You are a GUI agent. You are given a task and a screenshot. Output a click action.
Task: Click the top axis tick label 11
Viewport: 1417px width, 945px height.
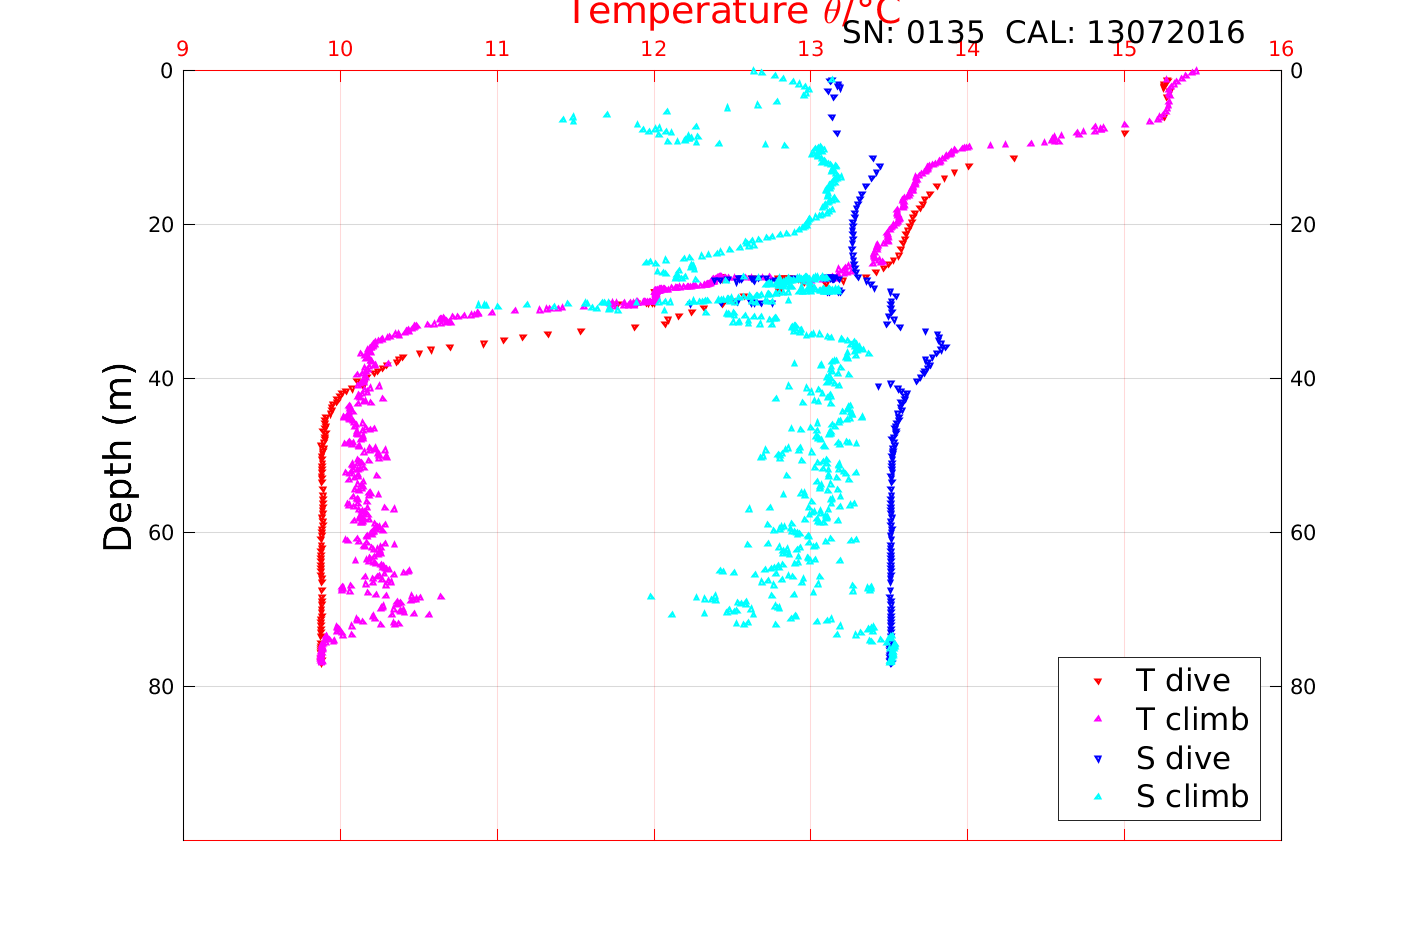point(497,49)
